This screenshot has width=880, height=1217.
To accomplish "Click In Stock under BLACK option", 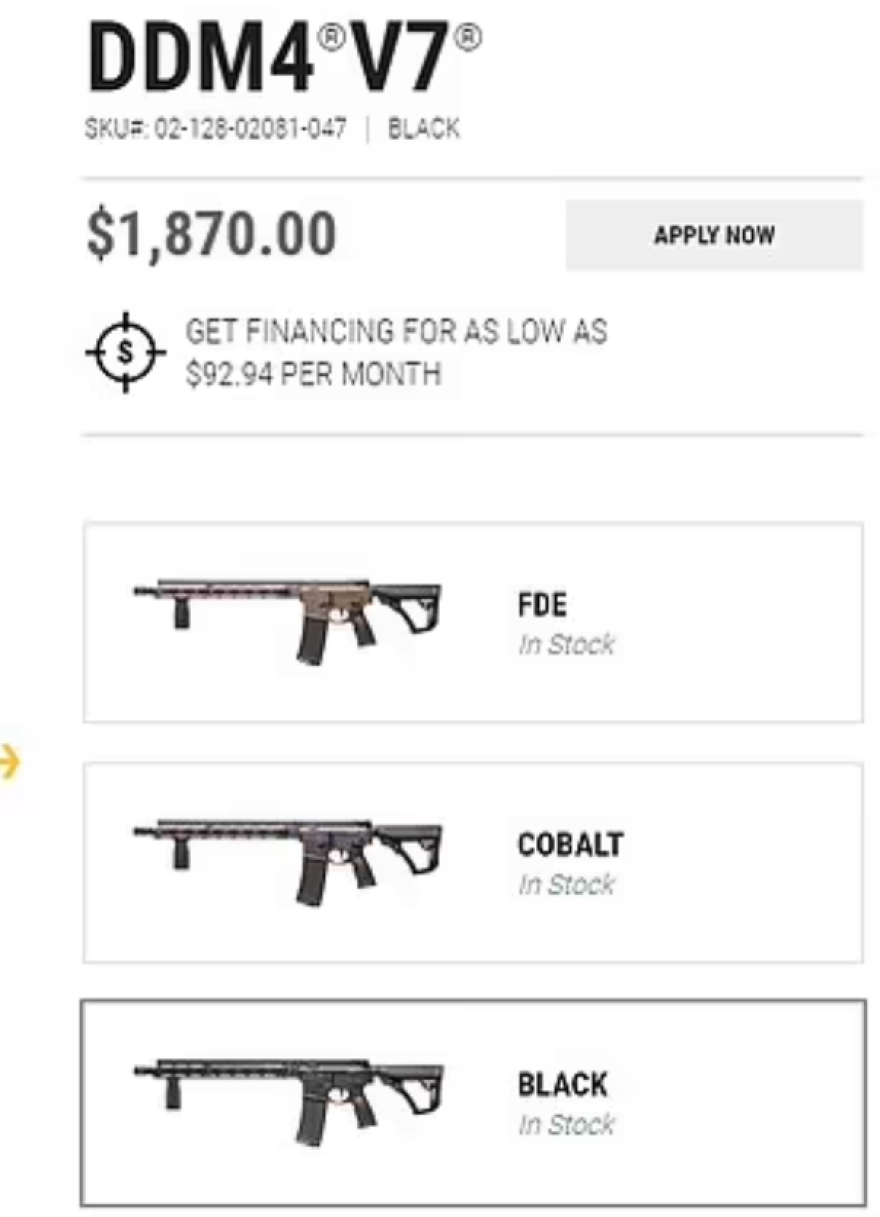I will pos(566,1125).
